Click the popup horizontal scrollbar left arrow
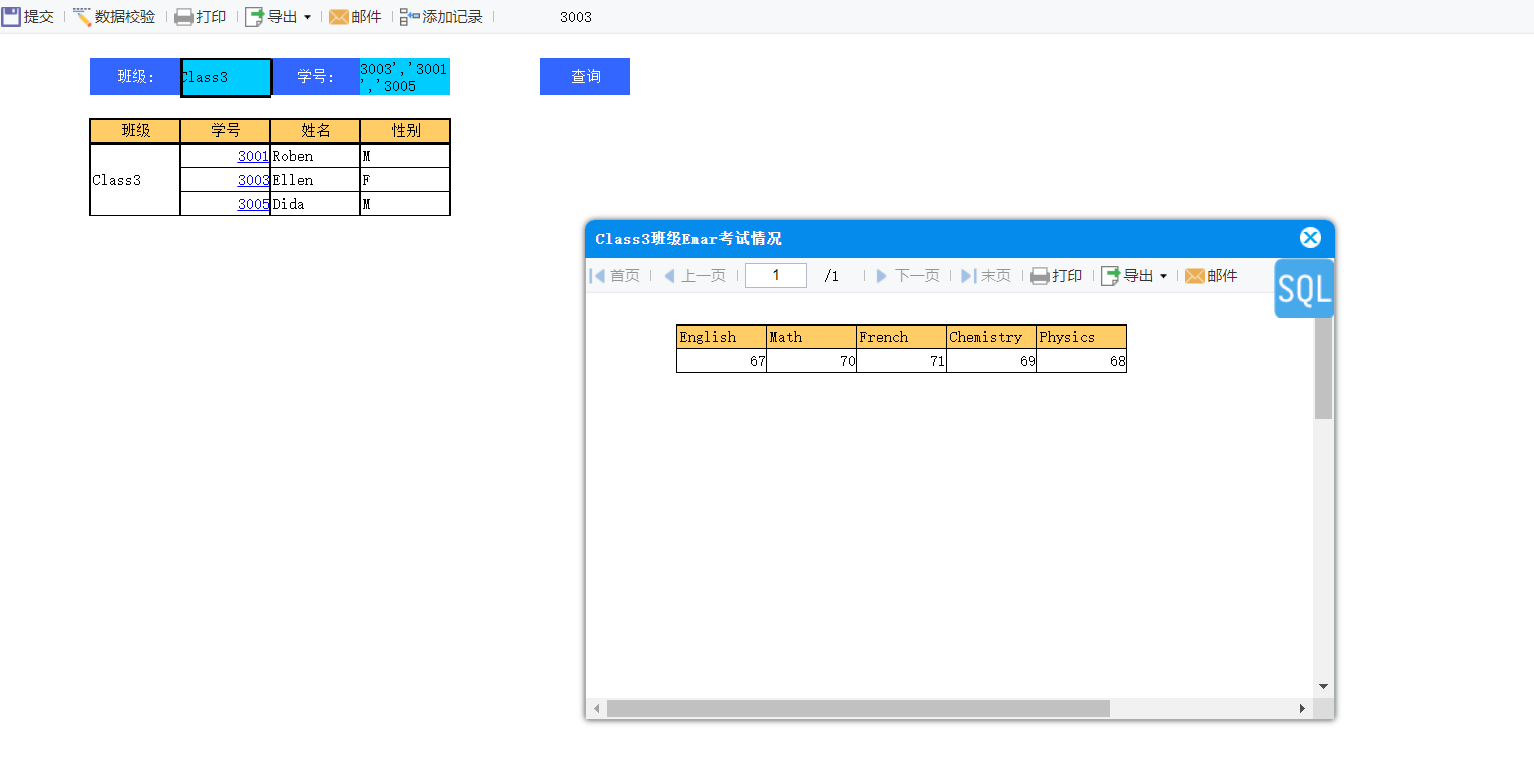Viewport: 1534px width, 773px height. (x=597, y=708)
